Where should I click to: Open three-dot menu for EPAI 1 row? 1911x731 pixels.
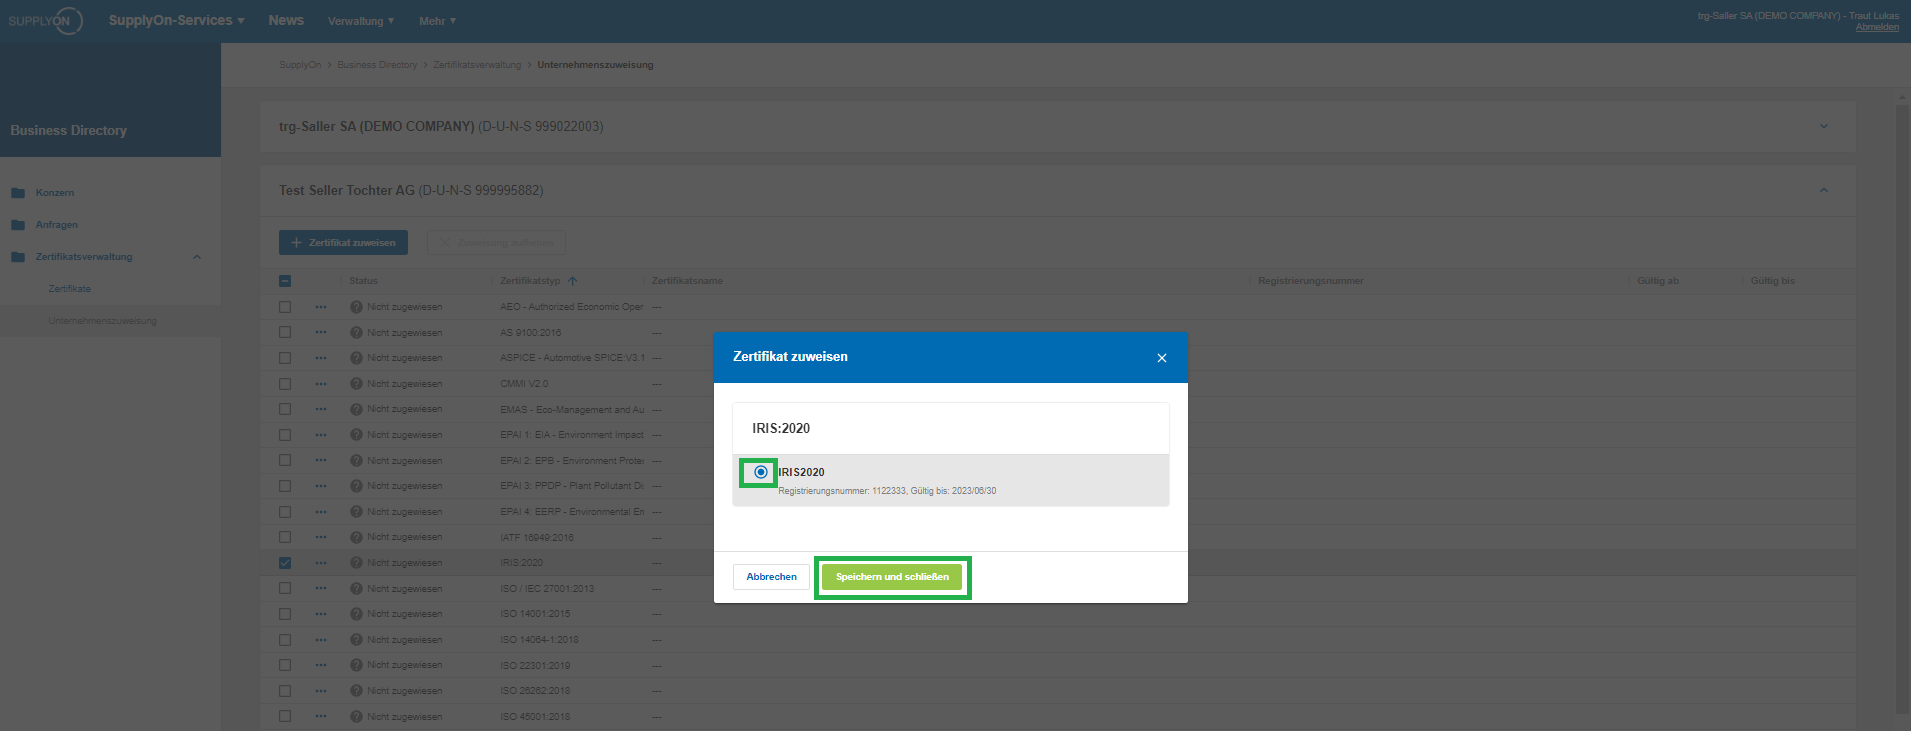click(x=320, y=435)
